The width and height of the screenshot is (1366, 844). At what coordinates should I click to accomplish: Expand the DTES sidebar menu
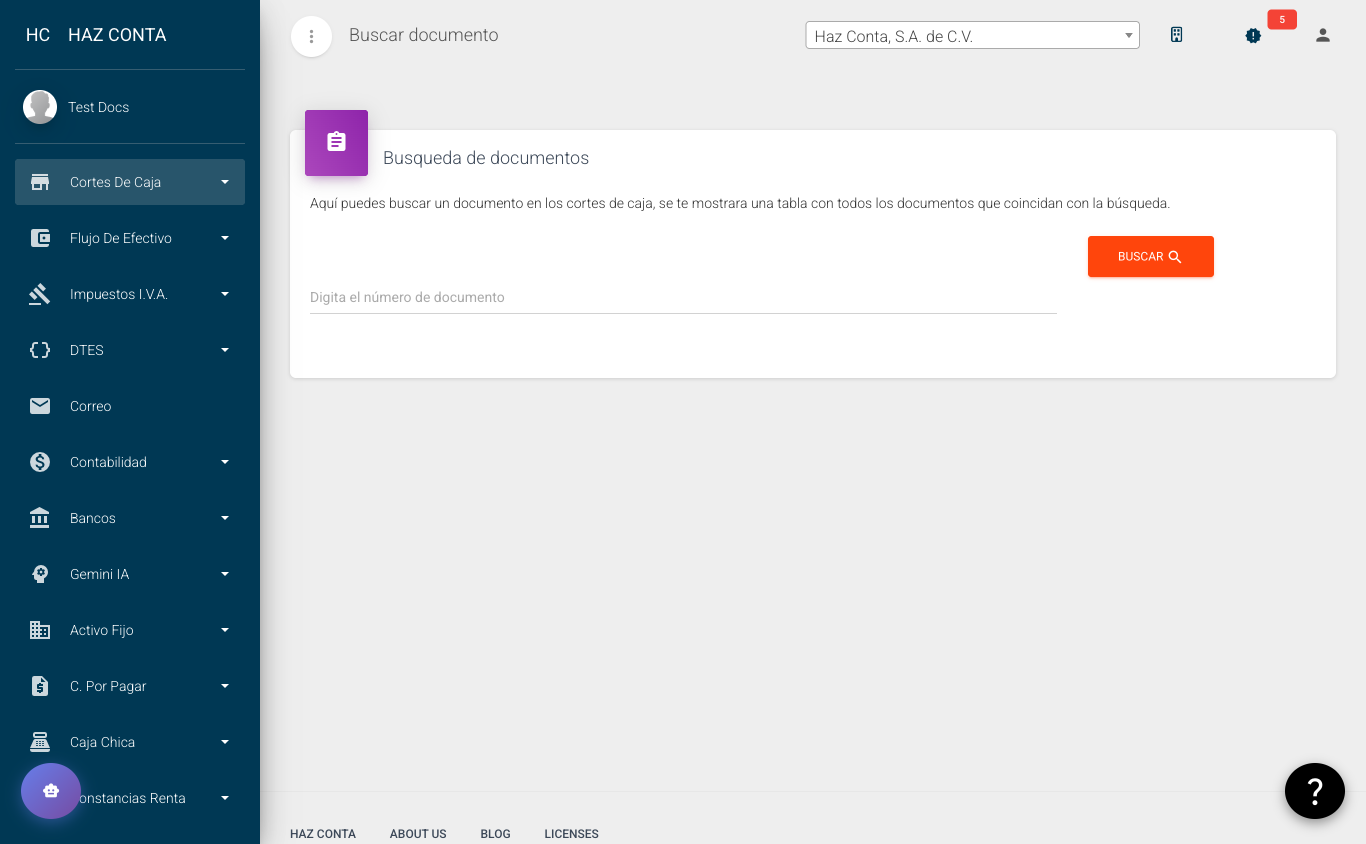coord(130,350)
